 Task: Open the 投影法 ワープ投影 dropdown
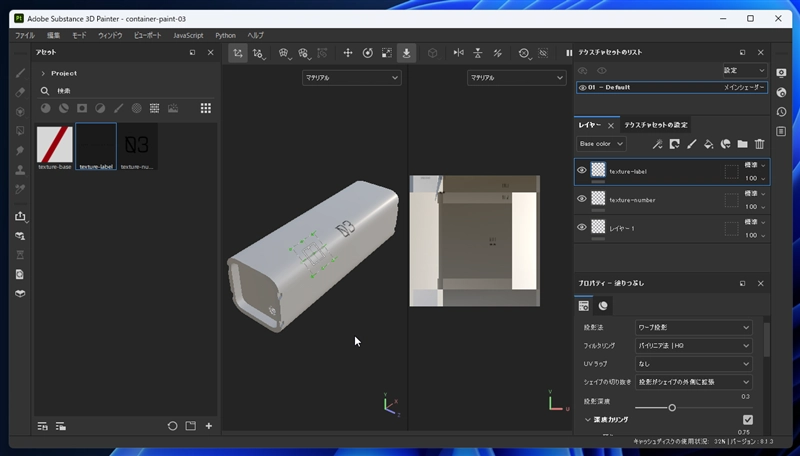click(x=693, y=327)
